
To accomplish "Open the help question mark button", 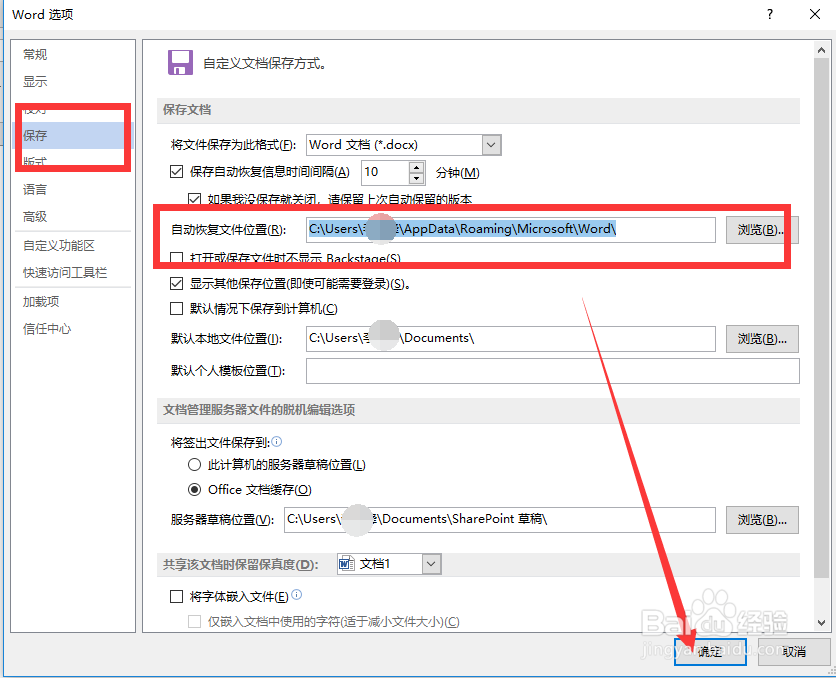I will 770,14.
